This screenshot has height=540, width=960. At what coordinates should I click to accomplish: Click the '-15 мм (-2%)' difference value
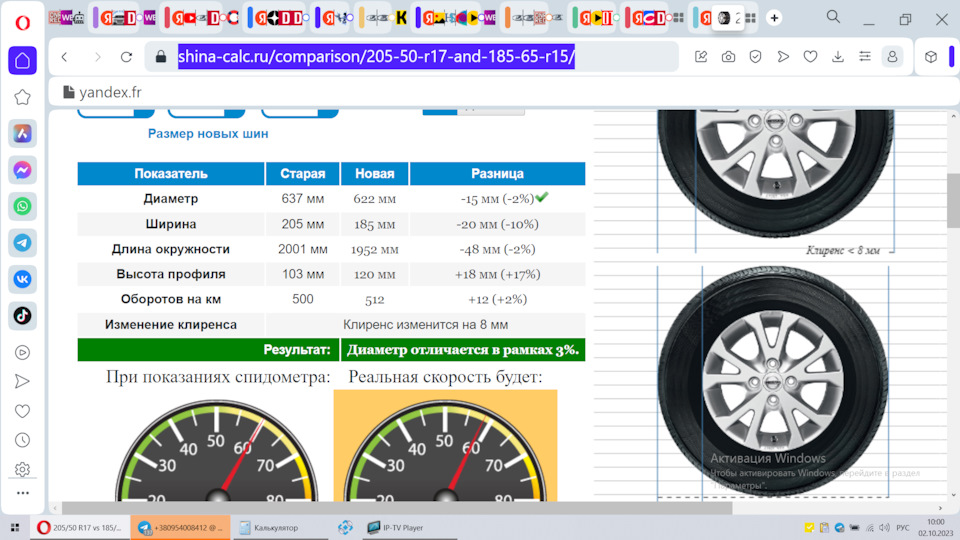tap(497, 199)
